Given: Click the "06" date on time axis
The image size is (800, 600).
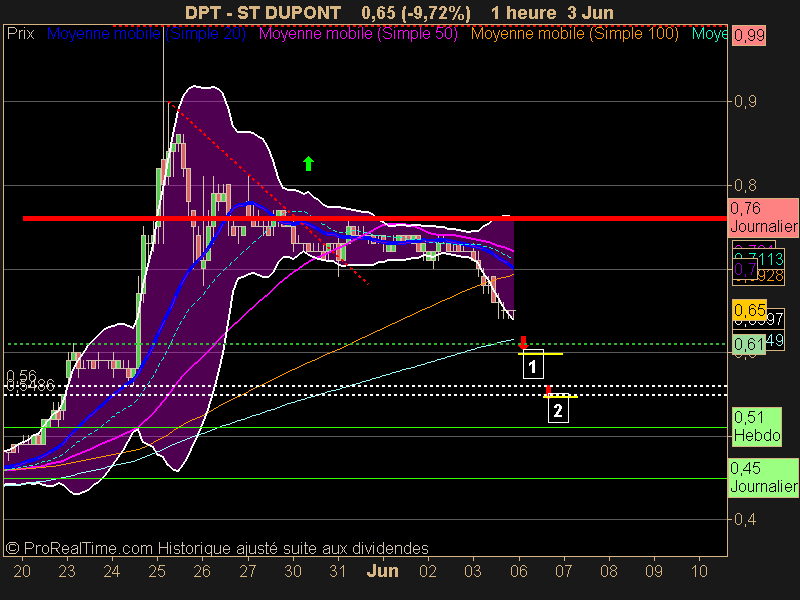Looking at the screenshot, I should coord(518,571).
